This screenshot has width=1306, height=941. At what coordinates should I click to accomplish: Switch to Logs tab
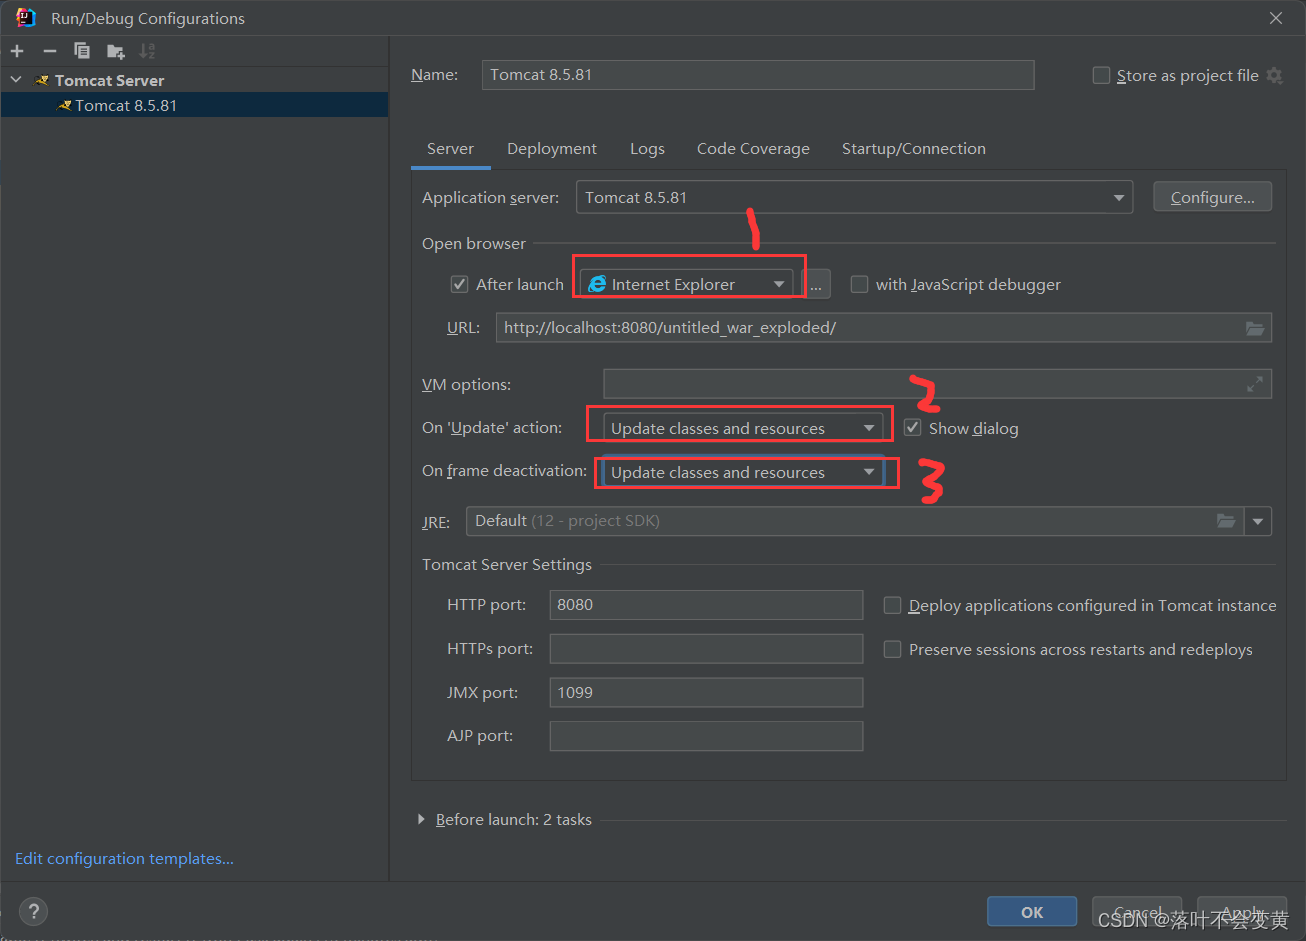point(647,149)
